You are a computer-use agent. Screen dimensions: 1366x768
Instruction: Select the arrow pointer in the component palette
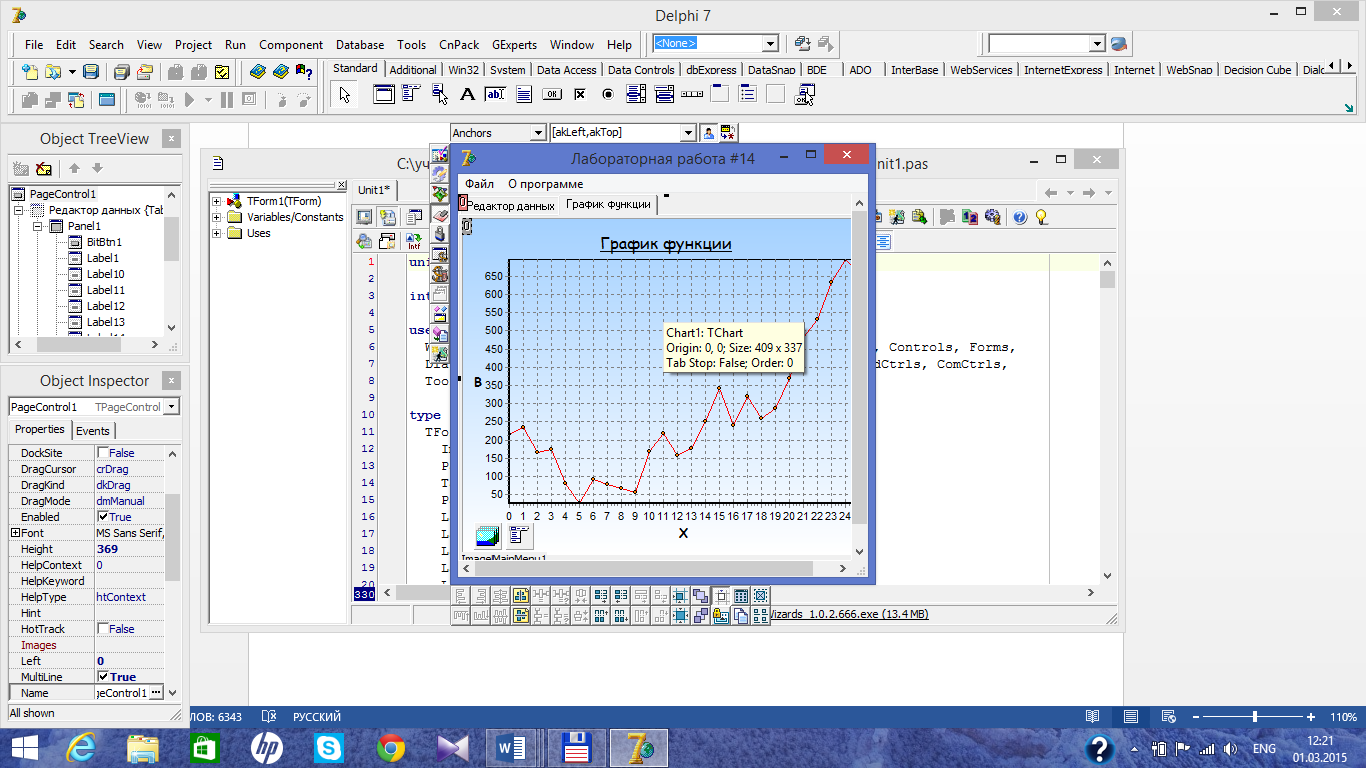(345, 95)
